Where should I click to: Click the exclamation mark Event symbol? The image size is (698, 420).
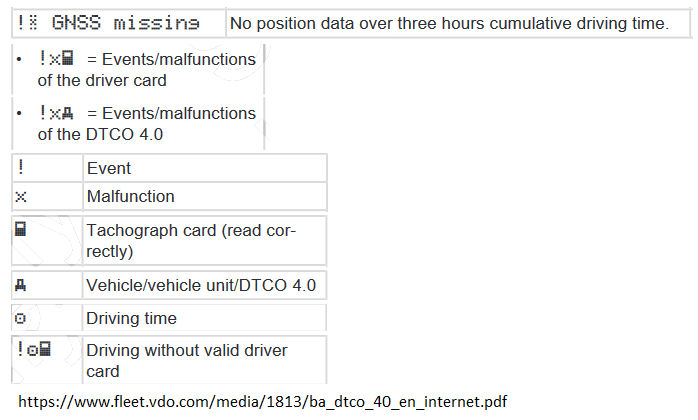(20, 167)
